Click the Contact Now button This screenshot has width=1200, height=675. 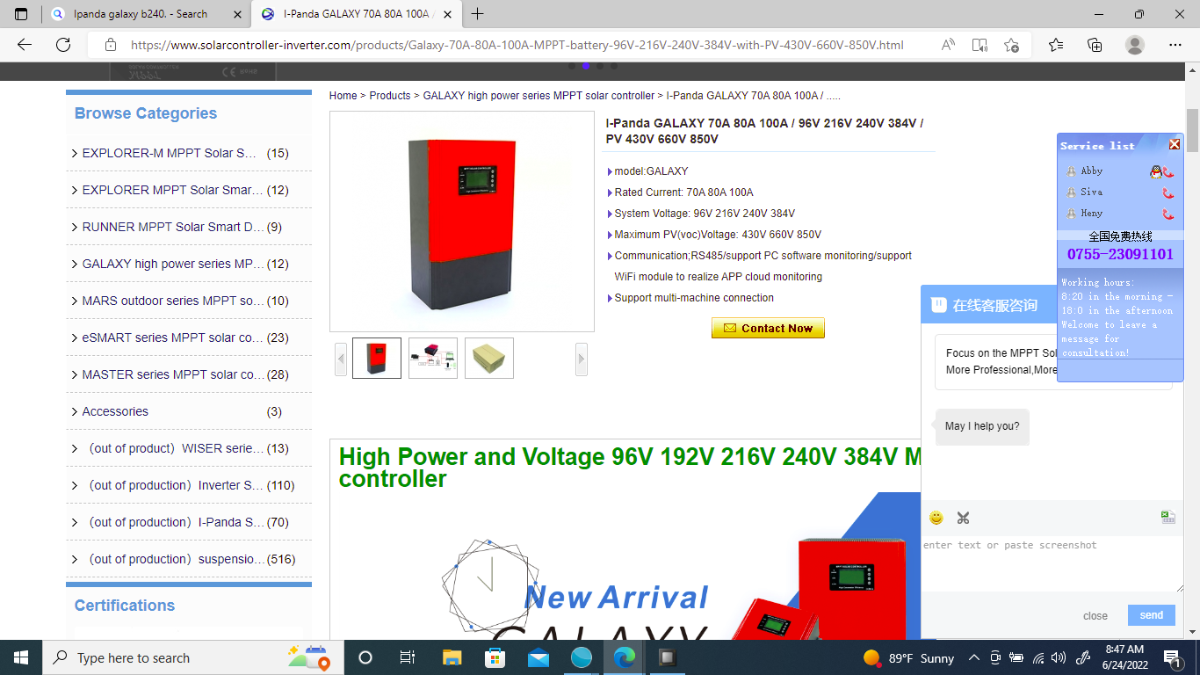[768, 328]
